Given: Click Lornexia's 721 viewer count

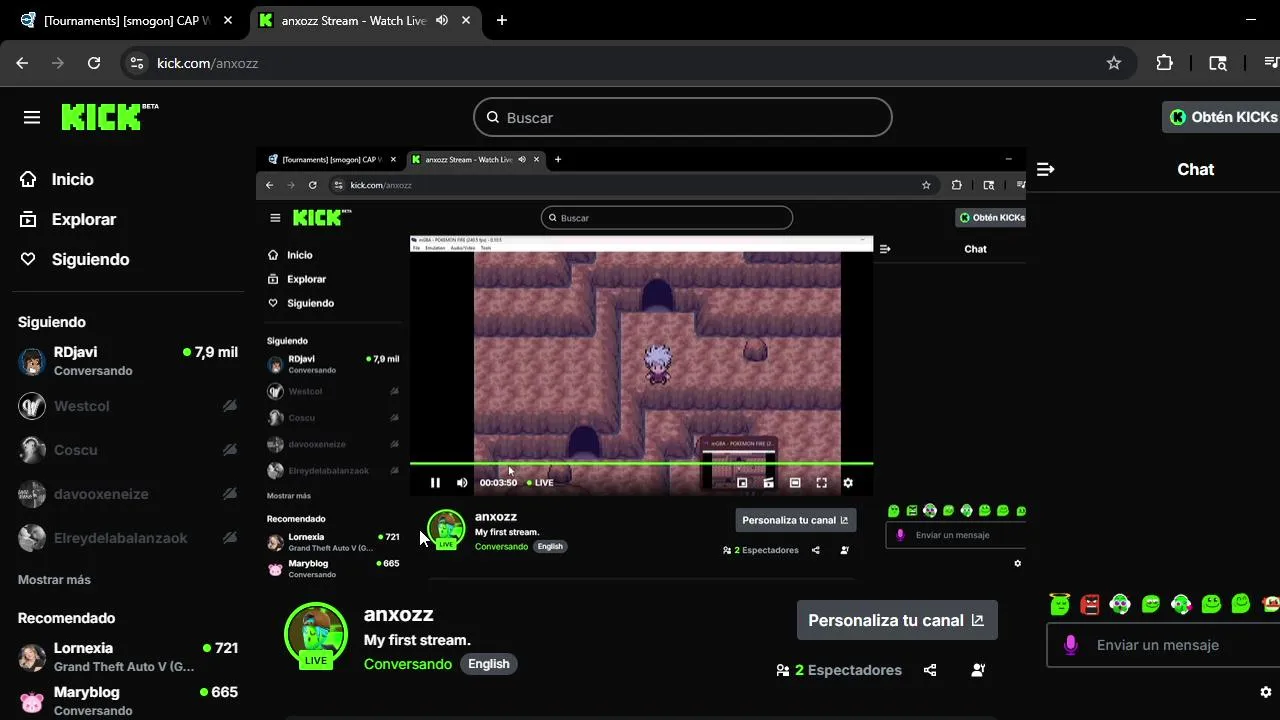Looking at the screenshot, I should pyautogui.click(x=220, y=648).
